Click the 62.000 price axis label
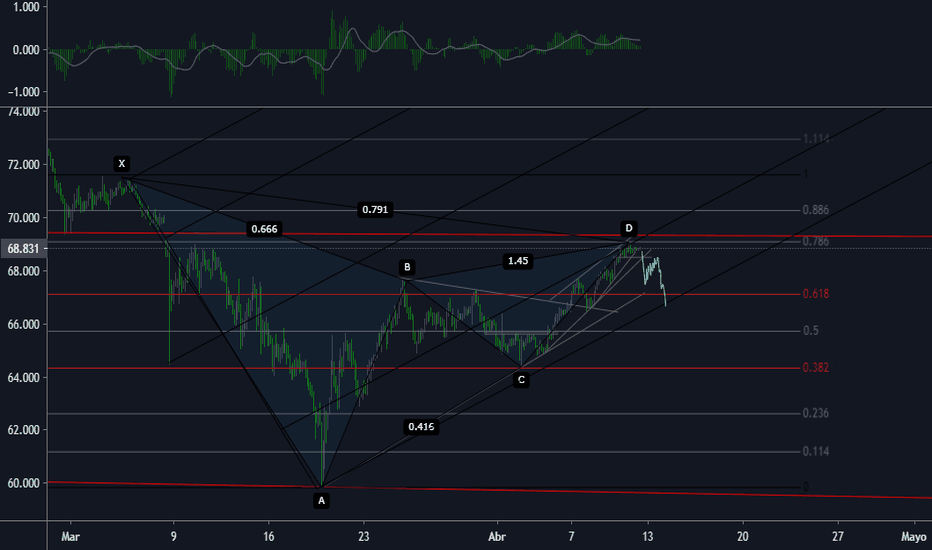This screenshot has width=932, height=550. click(x=24, y=430)
